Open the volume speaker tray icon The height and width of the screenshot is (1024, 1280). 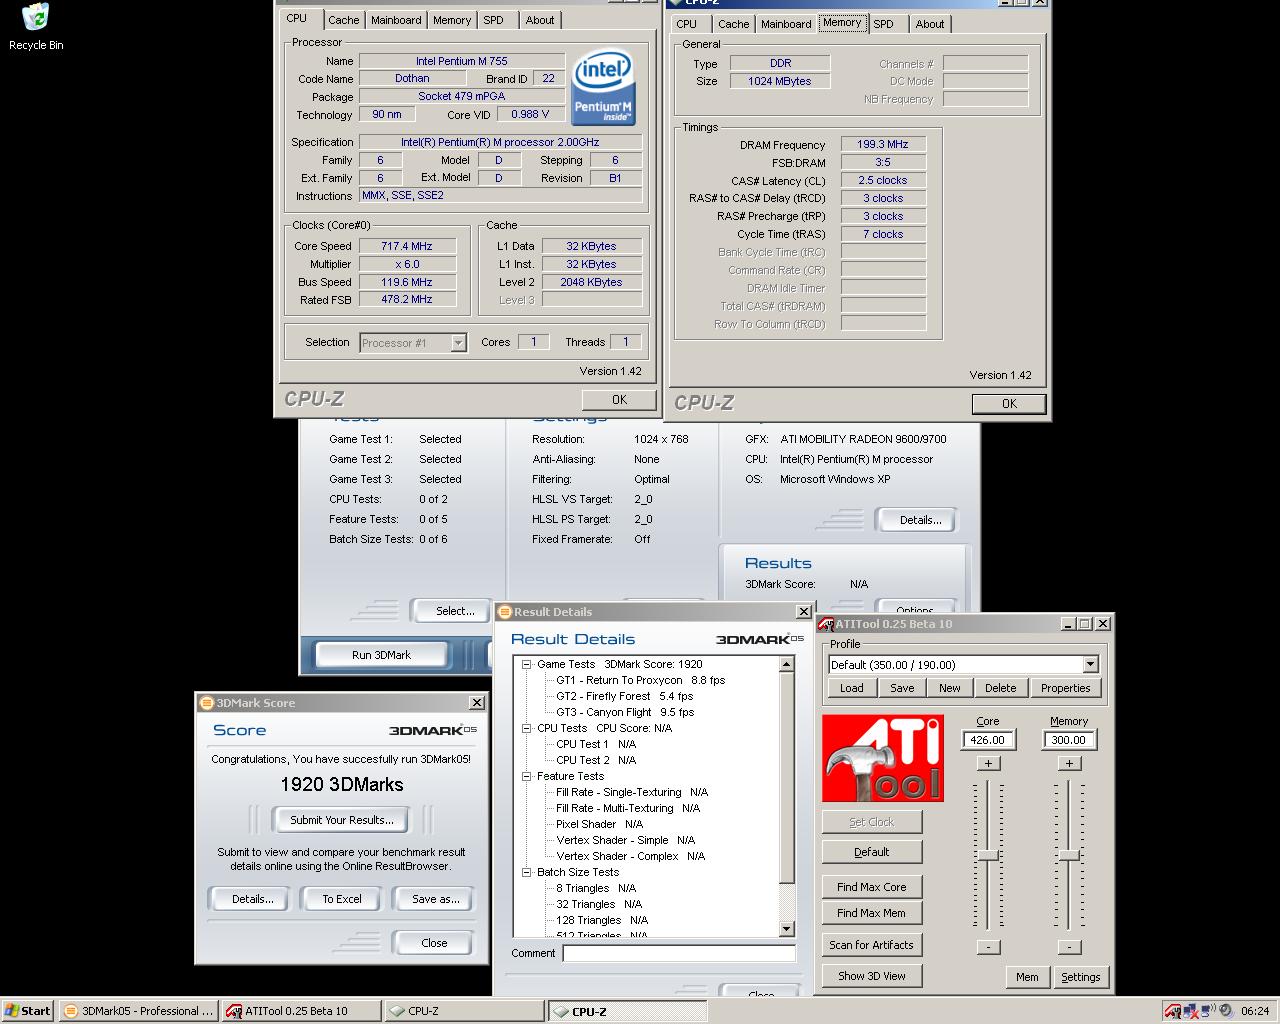point(1226,1011)
